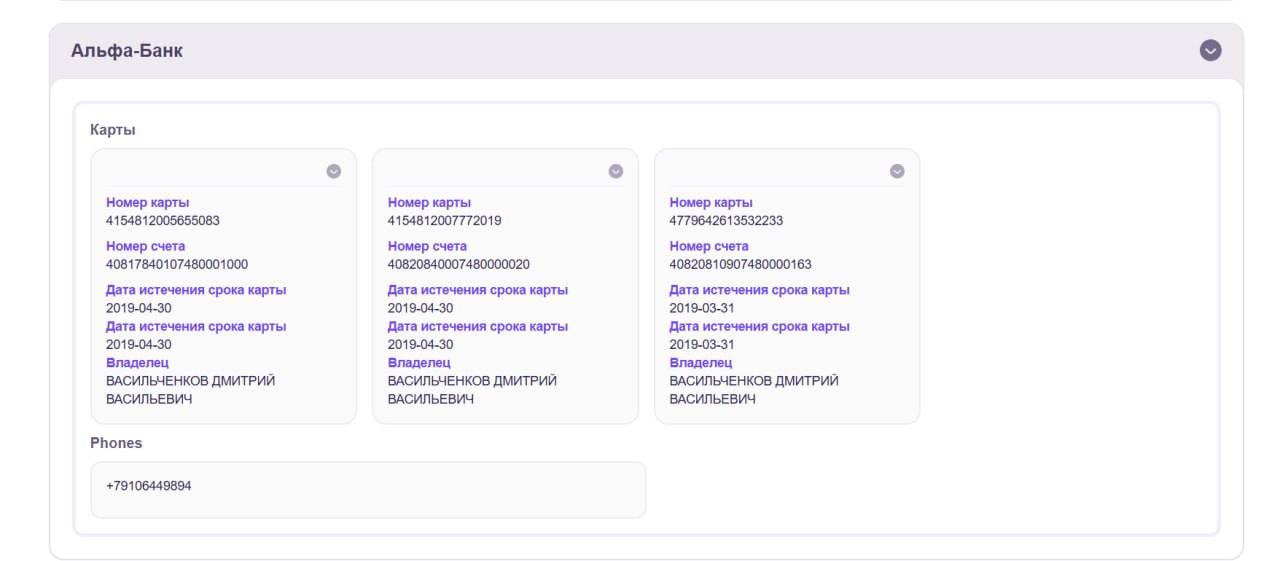Click the first card's Владелец label

[x=137, y=363]
